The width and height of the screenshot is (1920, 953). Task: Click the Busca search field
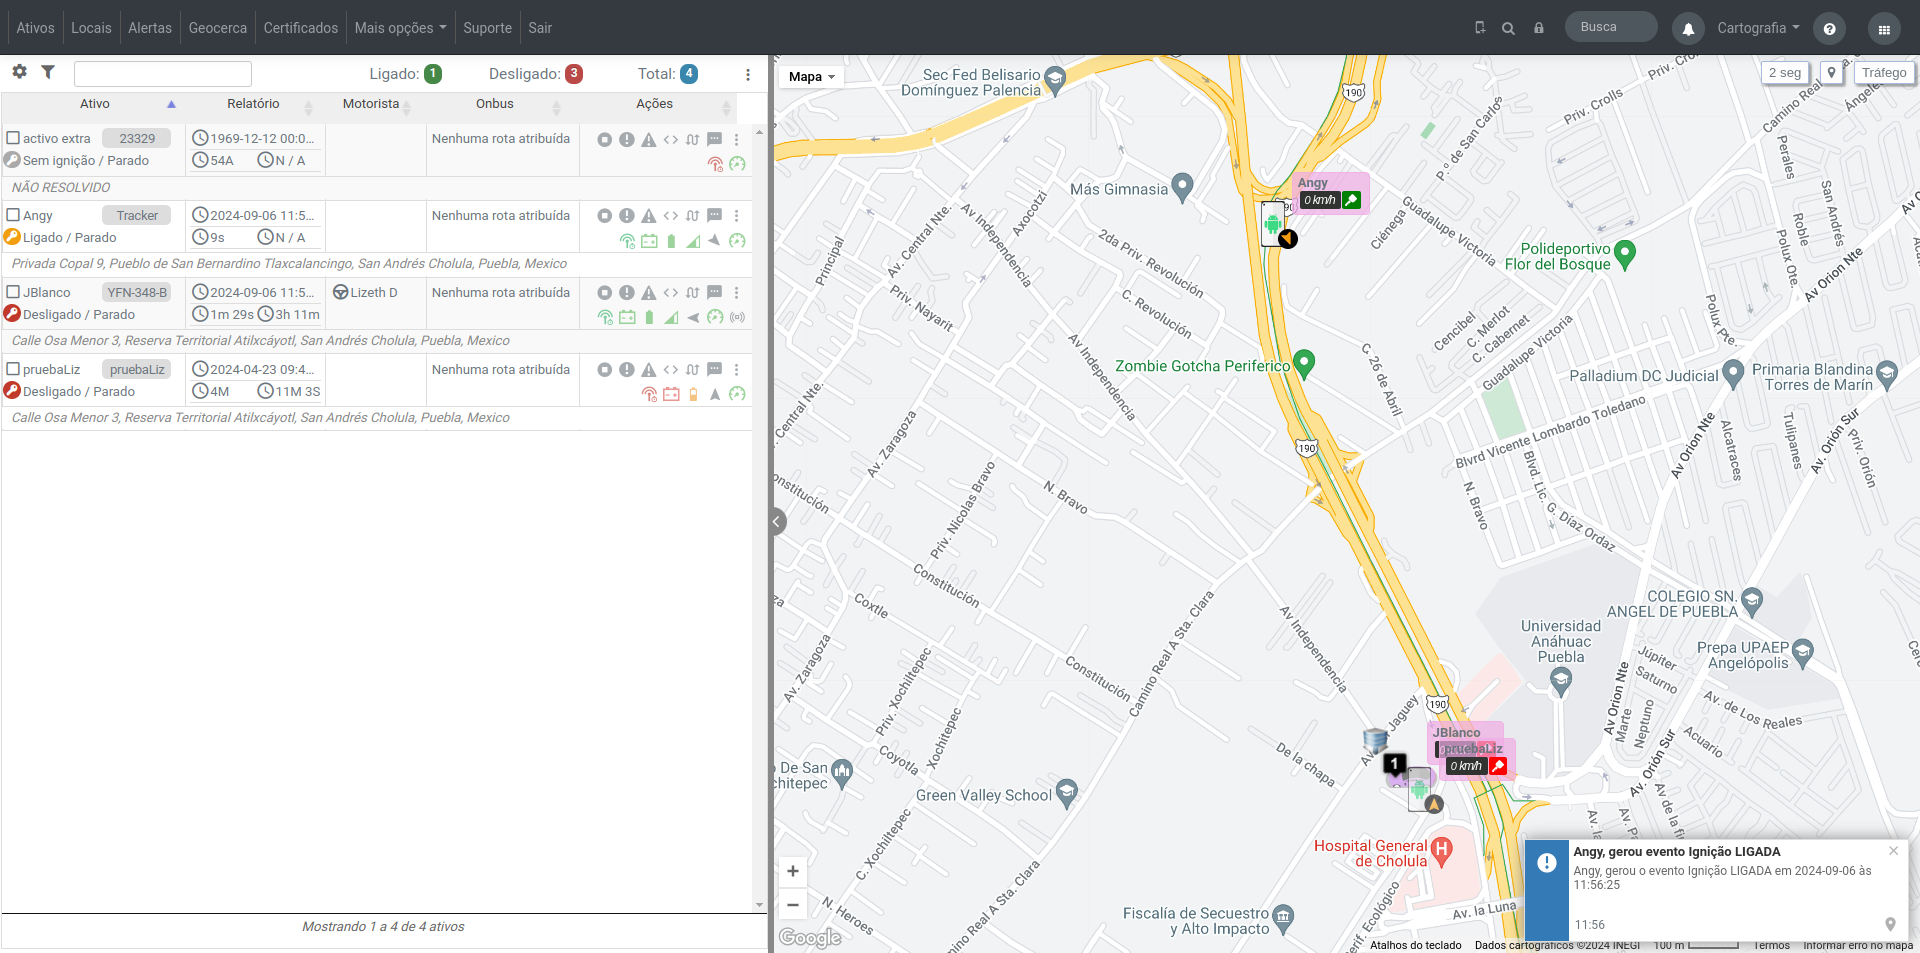click(1611, 27)
